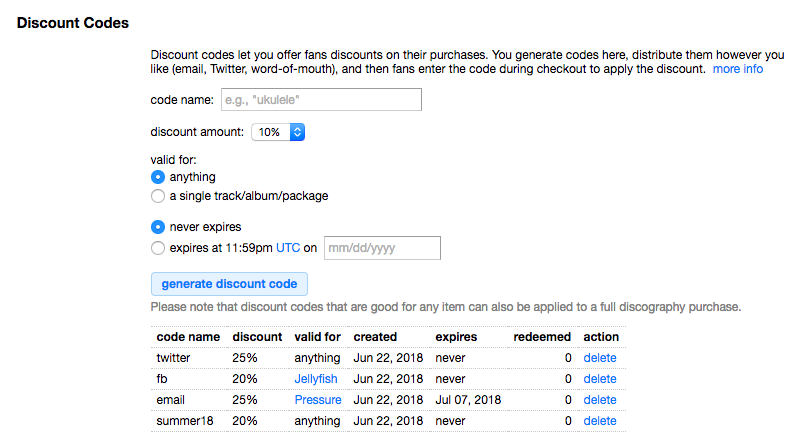
Task: Click the 'code name' column header
Action: (188, 337)
